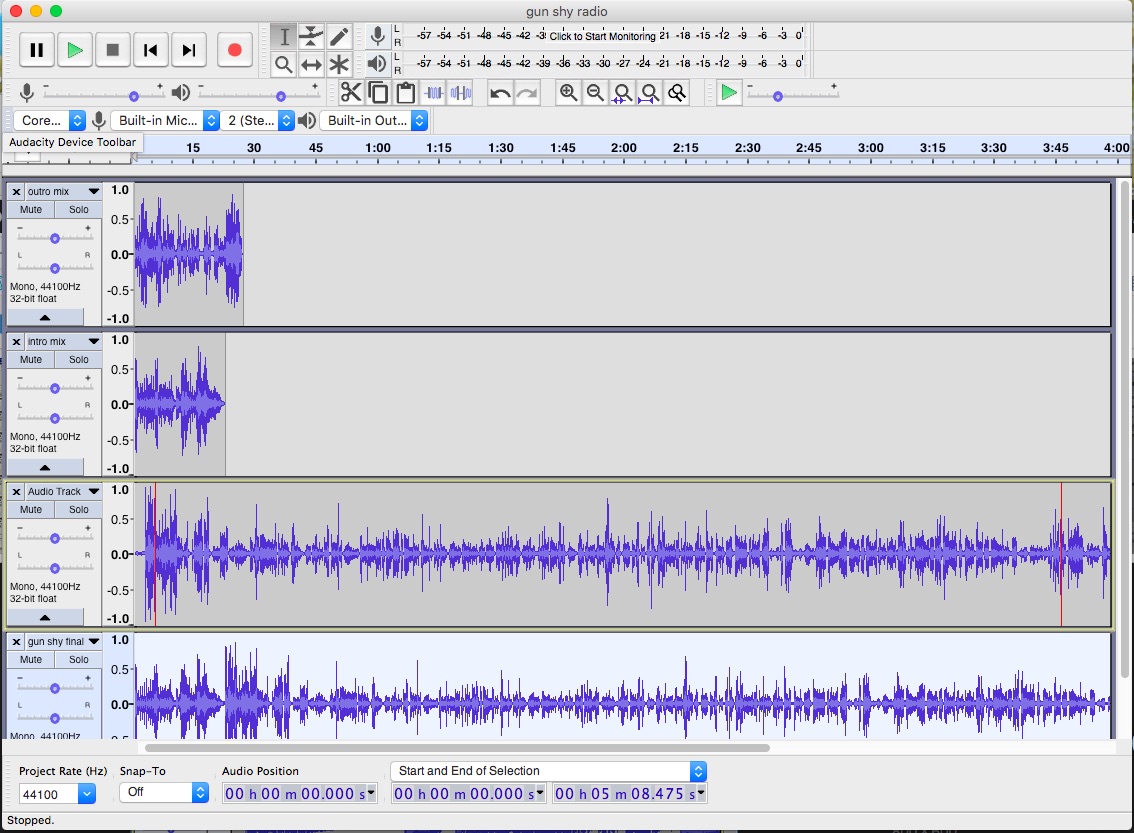Viewport: 1134px width, 833px height.
Task: Click Solo on the gun shy final track
Action: (x=78, y=659)
